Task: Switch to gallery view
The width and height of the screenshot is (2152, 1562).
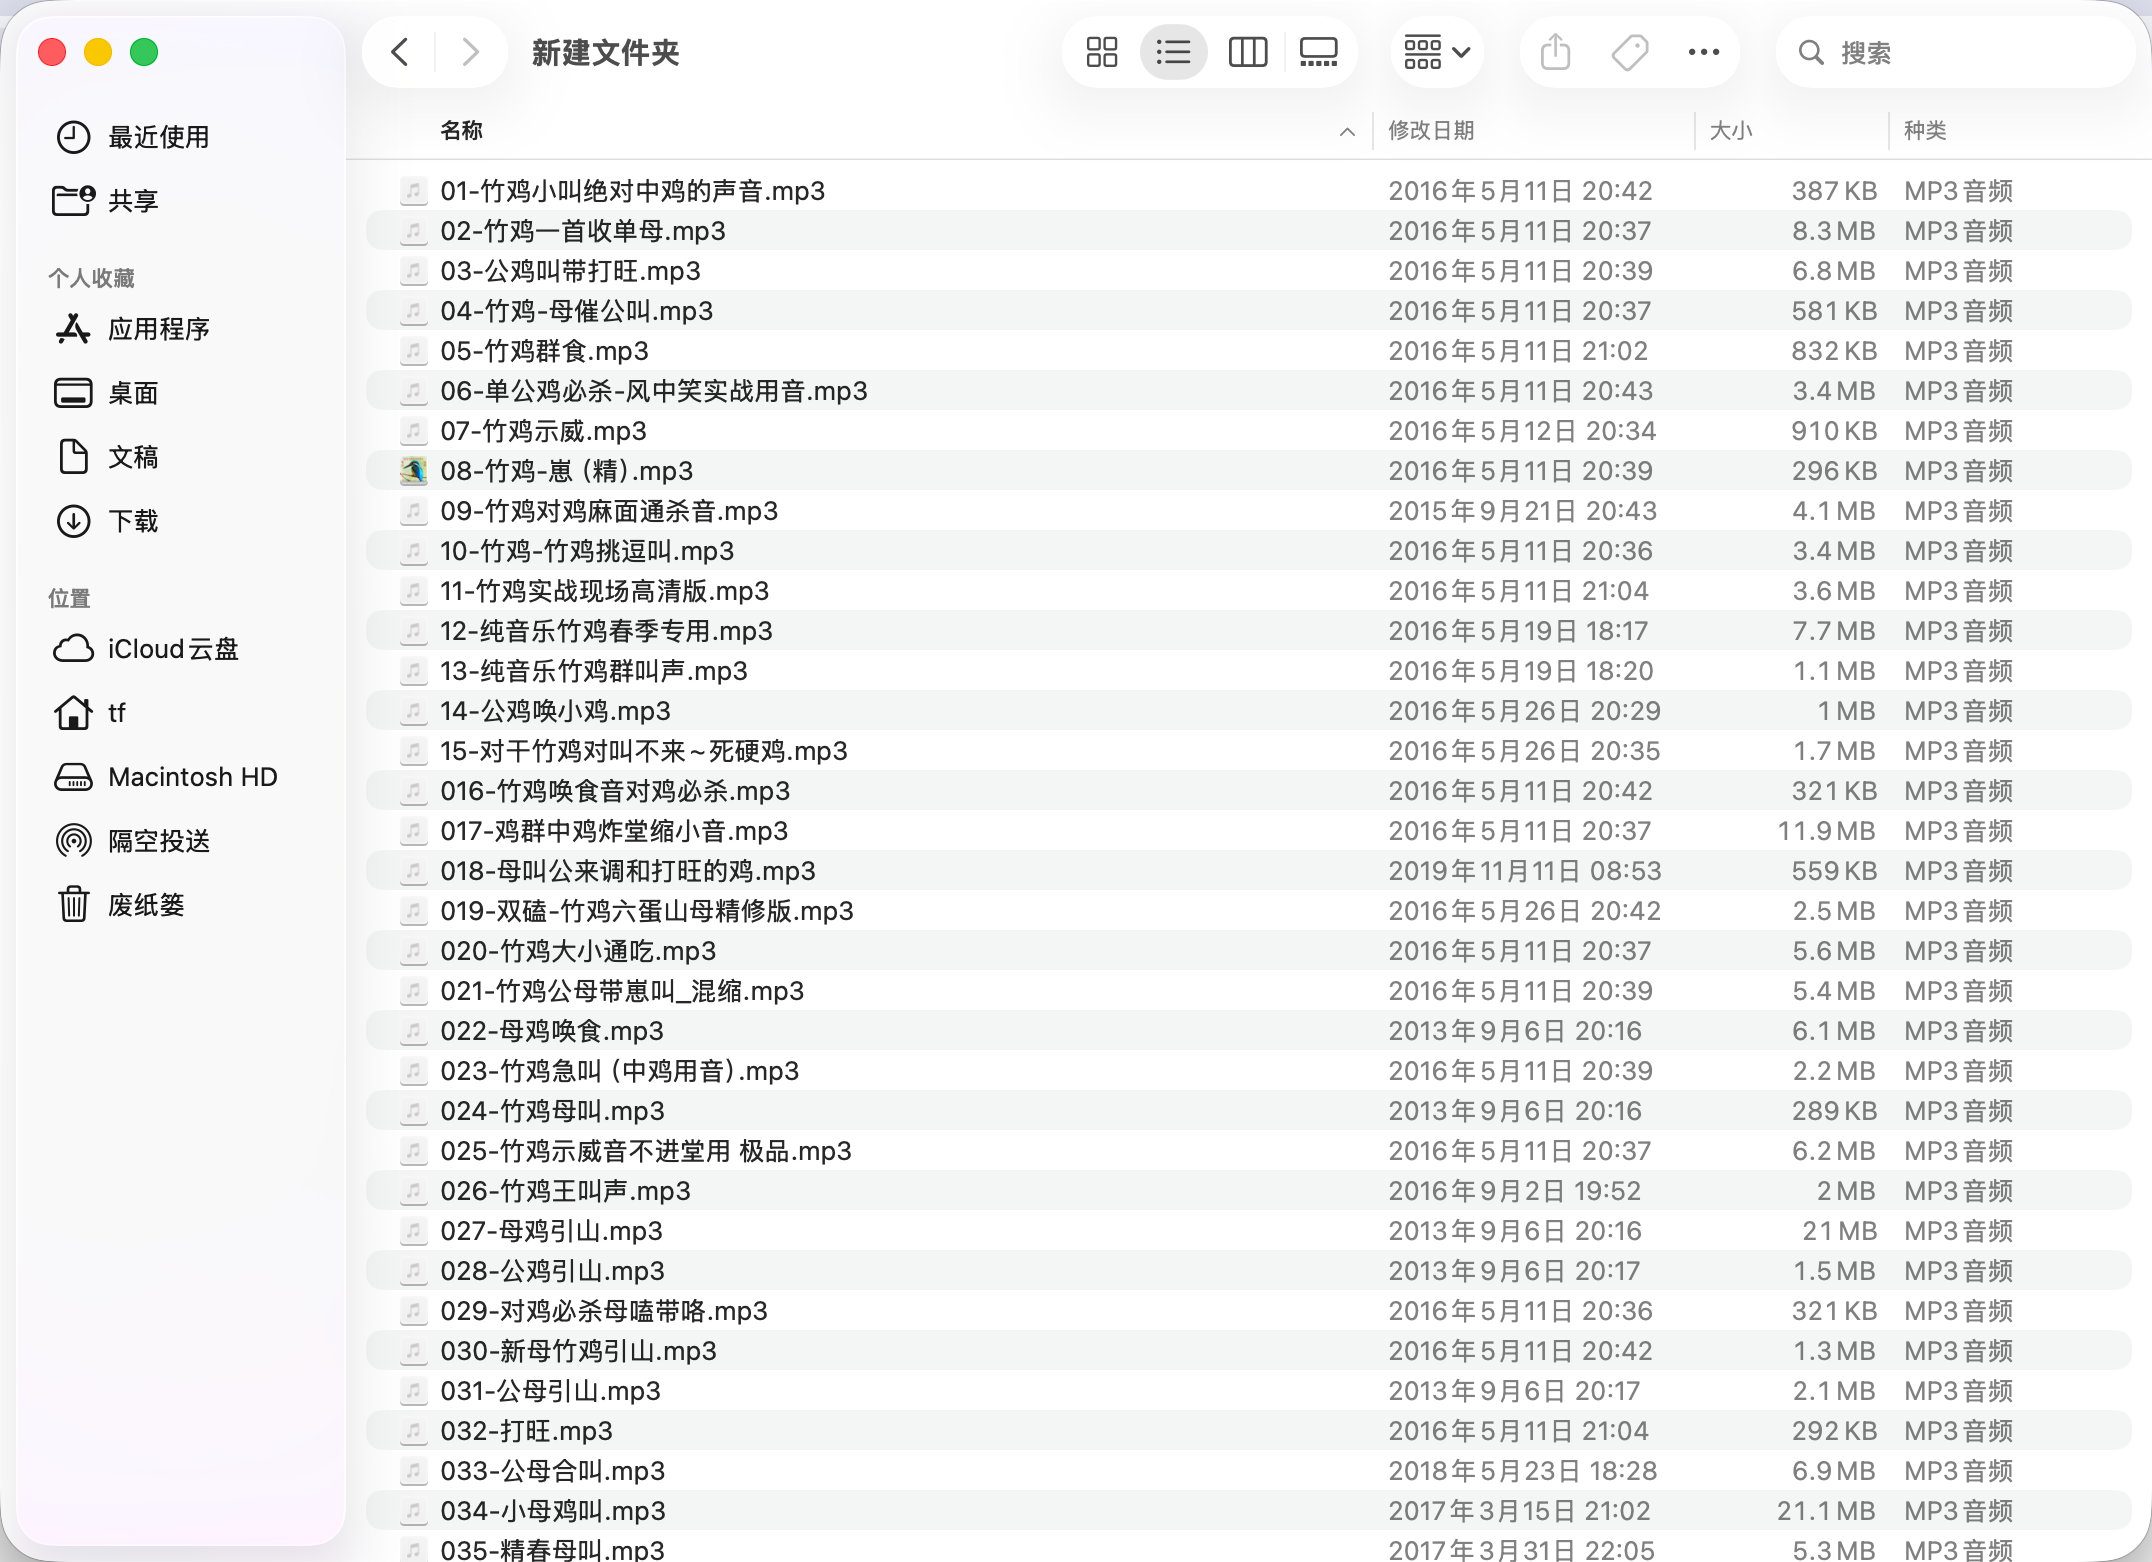Action: tap(1318, 52)
